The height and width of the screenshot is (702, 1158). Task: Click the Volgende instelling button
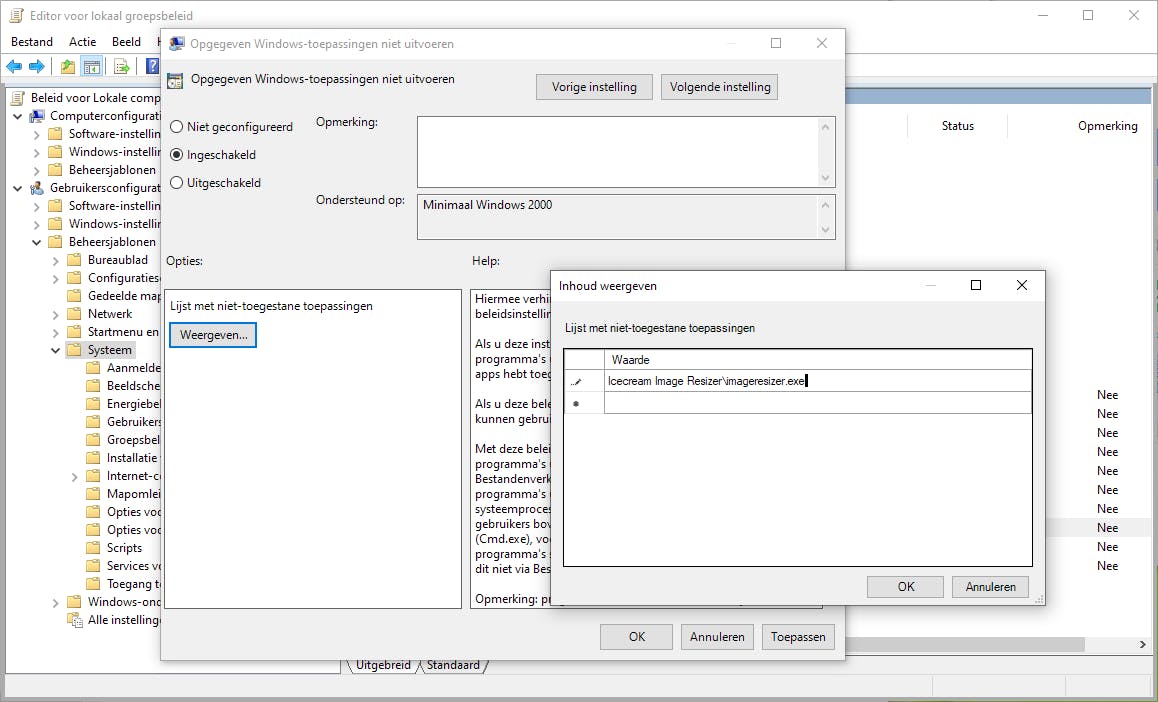[x=720, y=87]
